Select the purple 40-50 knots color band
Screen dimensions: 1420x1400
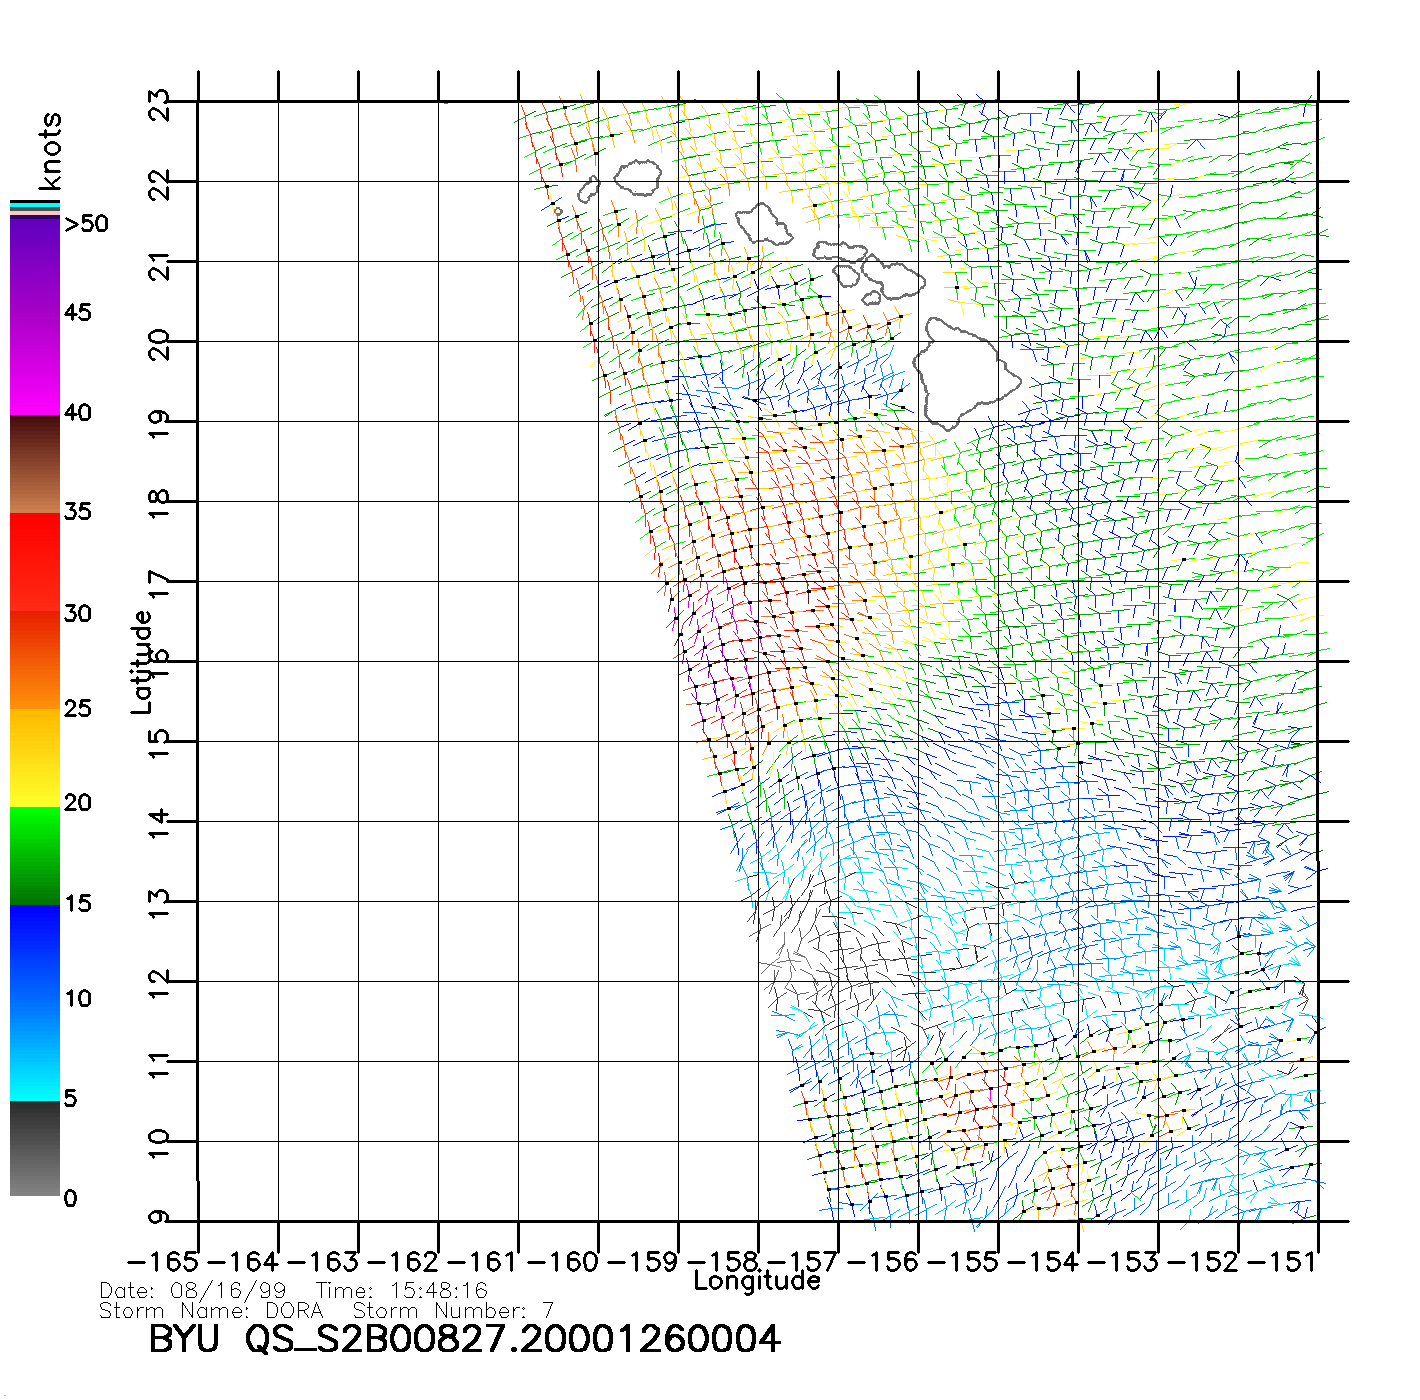[35, 315]
